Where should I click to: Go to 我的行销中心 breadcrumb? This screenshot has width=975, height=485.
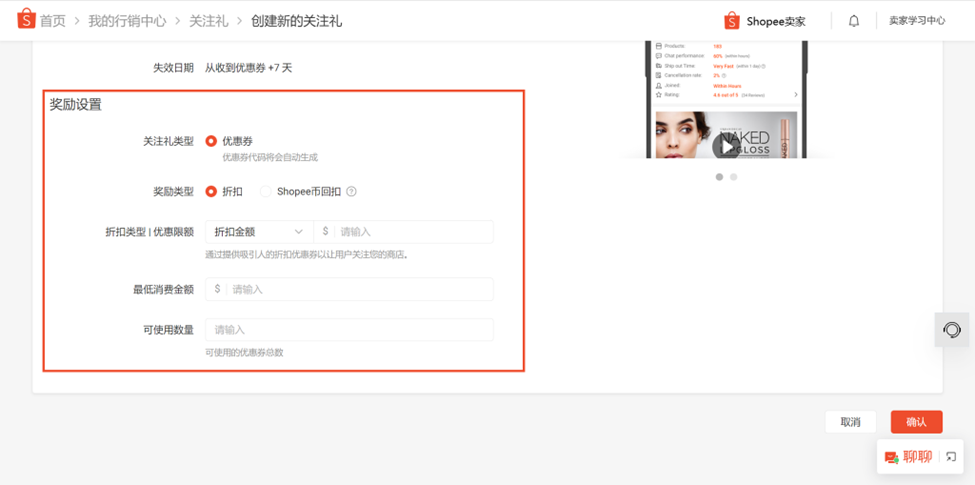(127, 21)
